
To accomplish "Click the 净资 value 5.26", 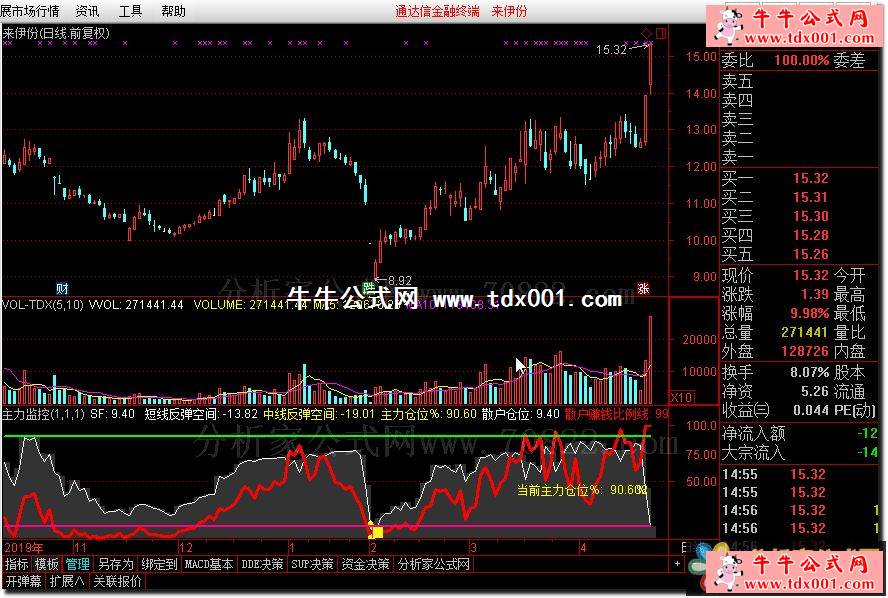I will pos(815,391).
